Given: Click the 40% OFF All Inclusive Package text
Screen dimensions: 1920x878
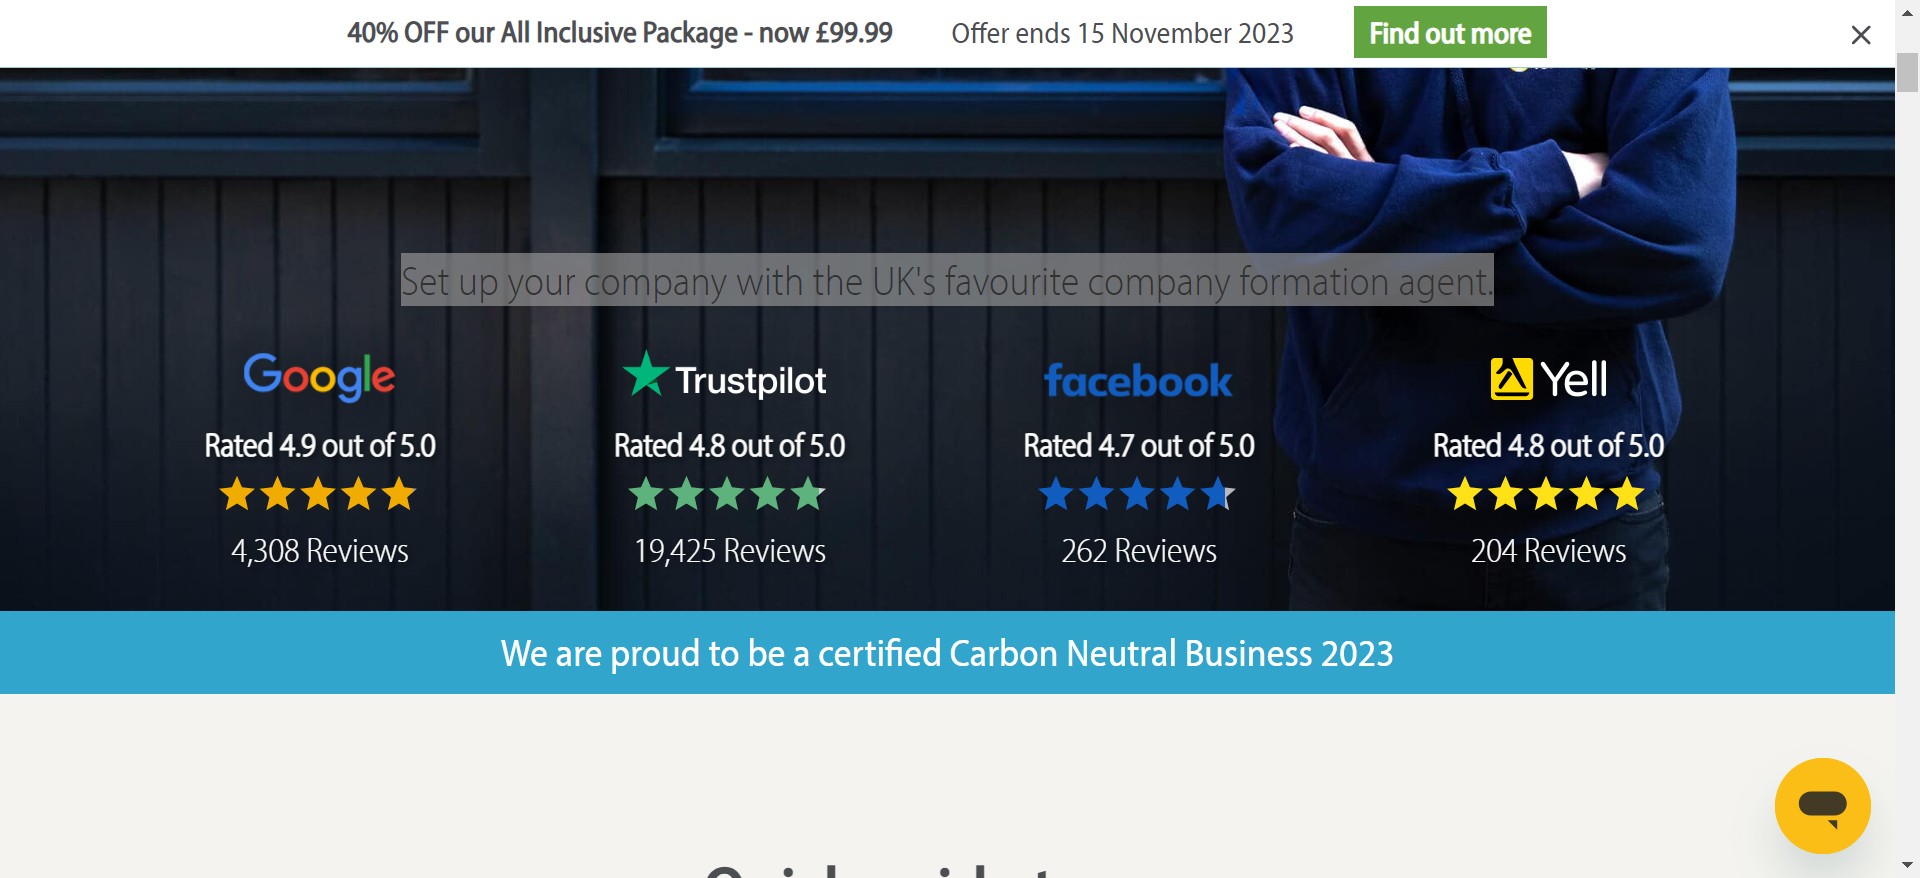Looking at the screenshot, I should tap(620, 33).
